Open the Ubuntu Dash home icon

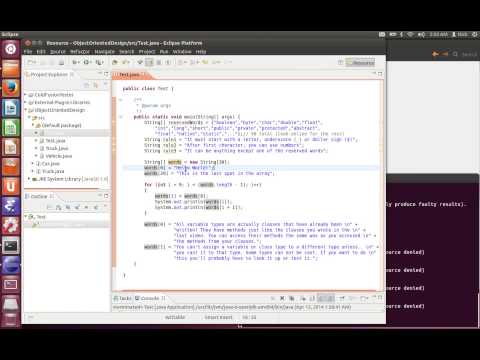(x=10, y=49)
